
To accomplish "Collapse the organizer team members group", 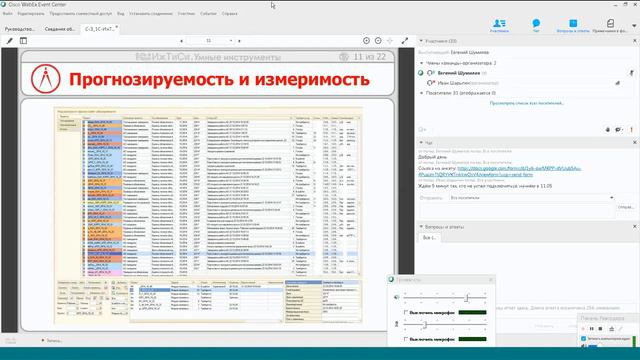I will (x=422, y=63).
